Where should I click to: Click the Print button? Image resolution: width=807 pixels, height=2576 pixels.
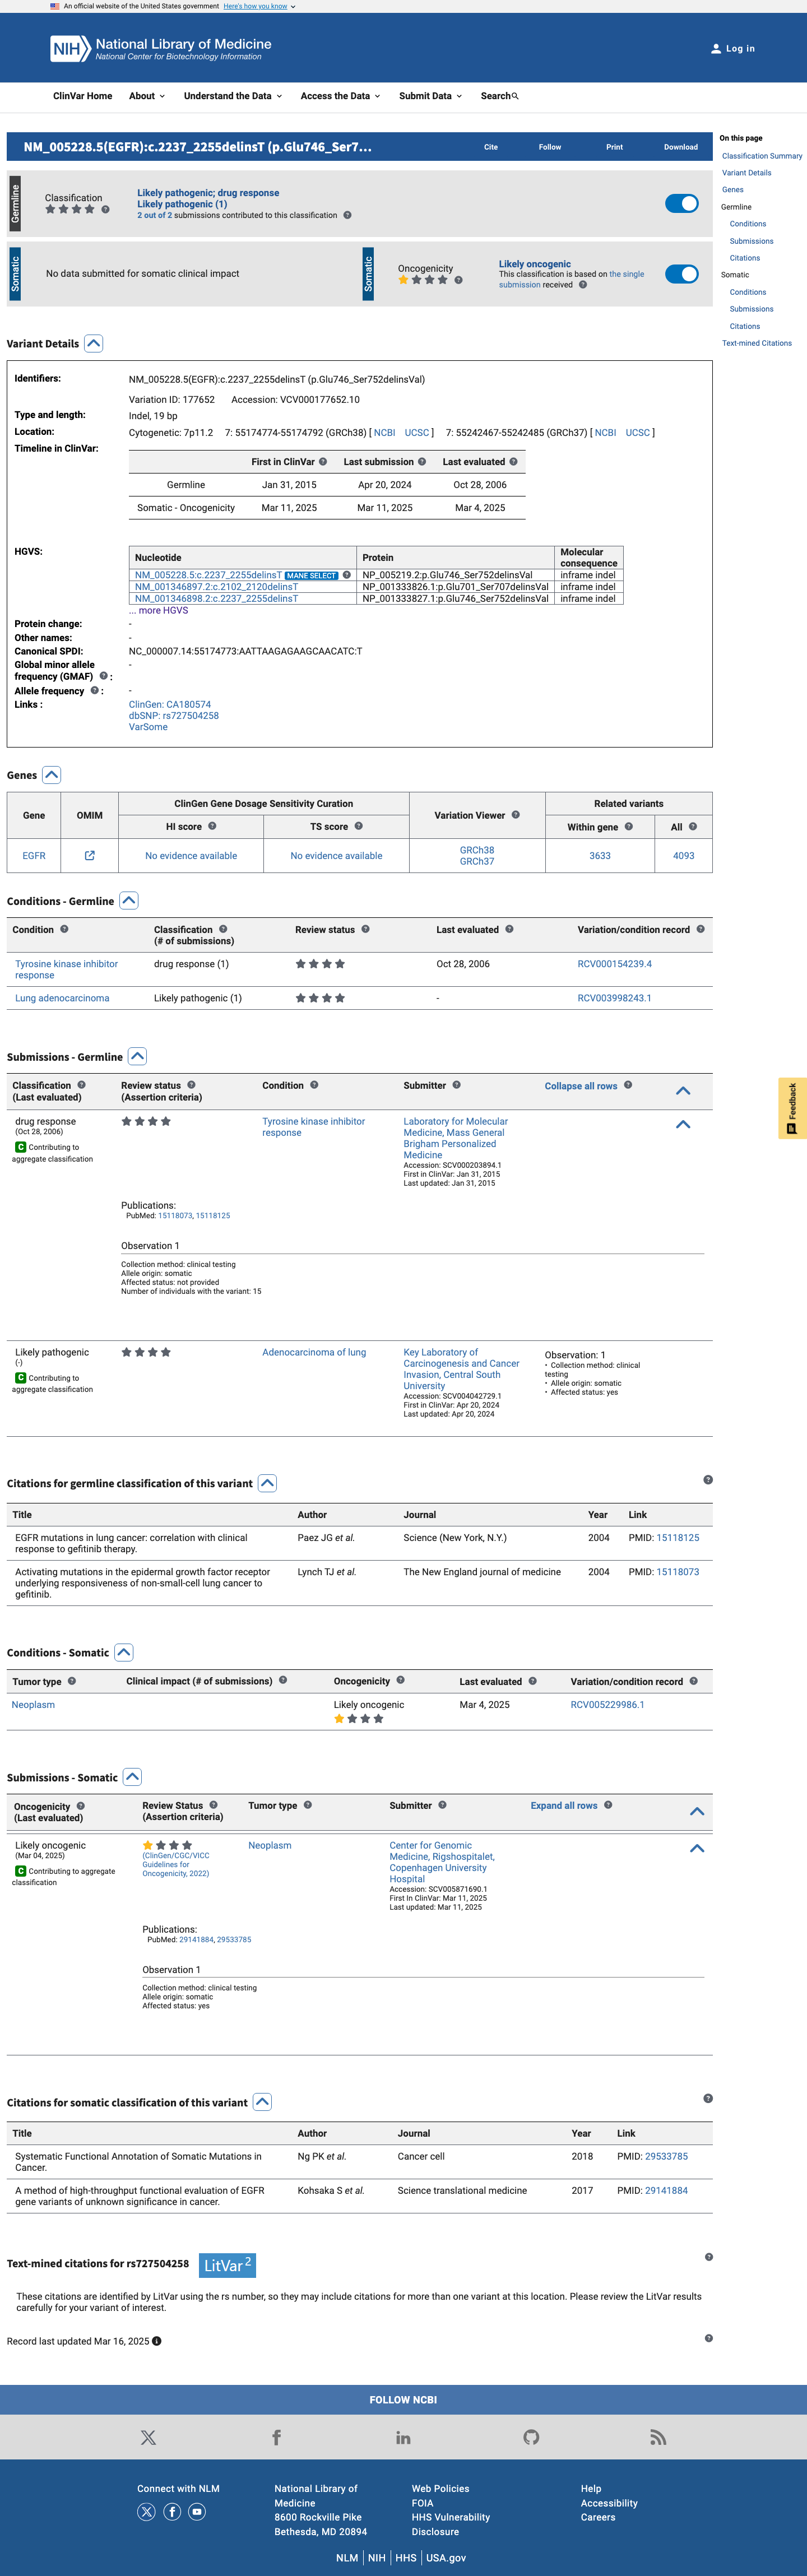click(x=614, y=147)
